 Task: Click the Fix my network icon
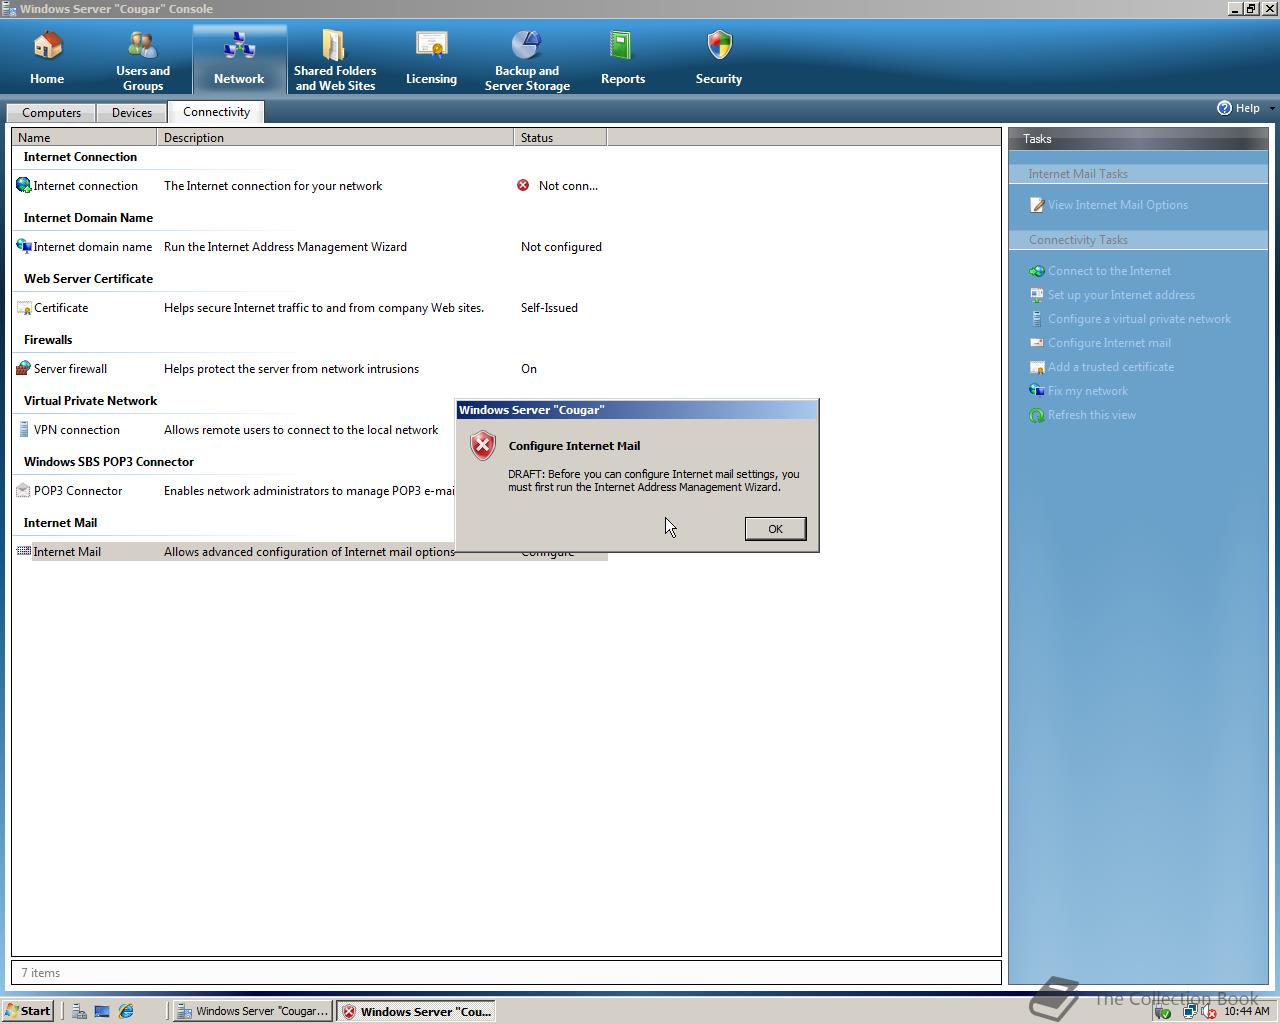(x=1037, y=391)
